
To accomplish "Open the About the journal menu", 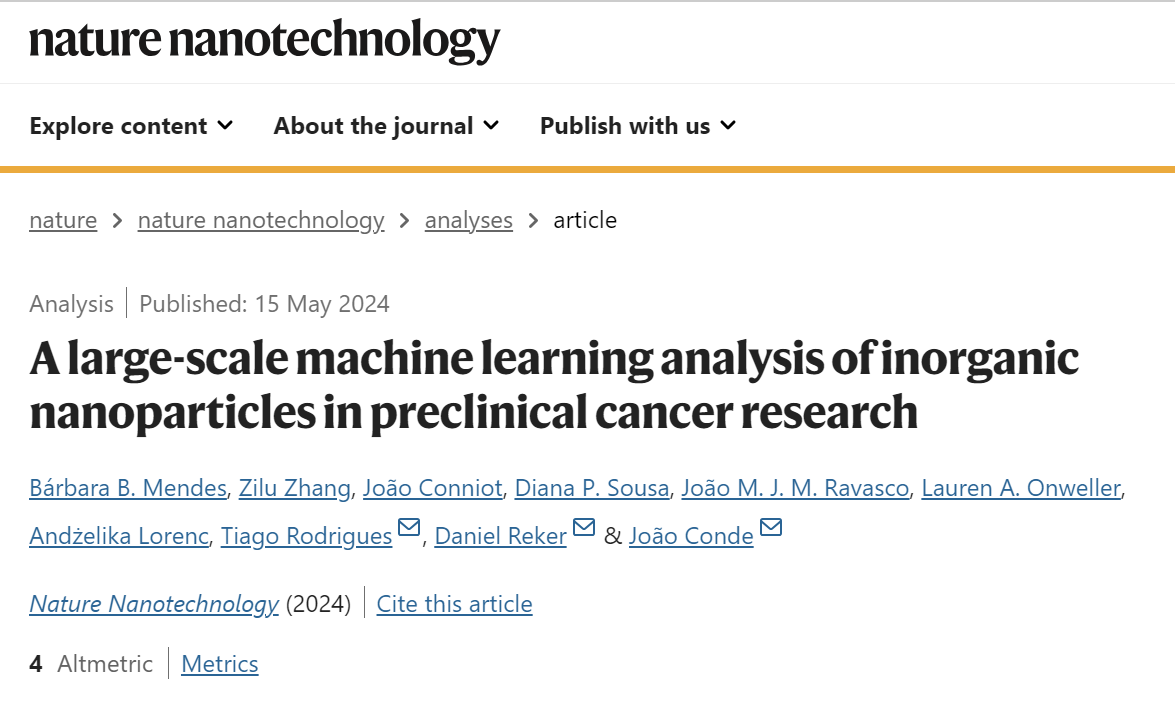I will click(x=386, y=126).
